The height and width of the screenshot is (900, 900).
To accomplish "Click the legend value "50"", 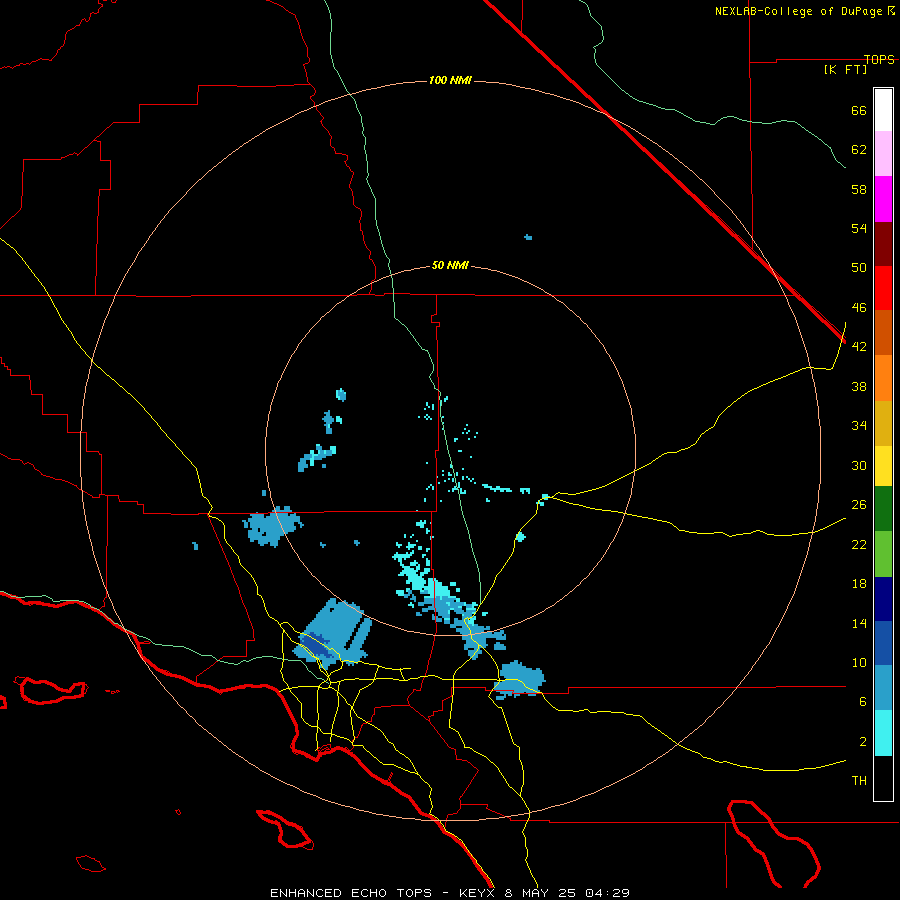I will pyautogui.click(x=859, y=267).
